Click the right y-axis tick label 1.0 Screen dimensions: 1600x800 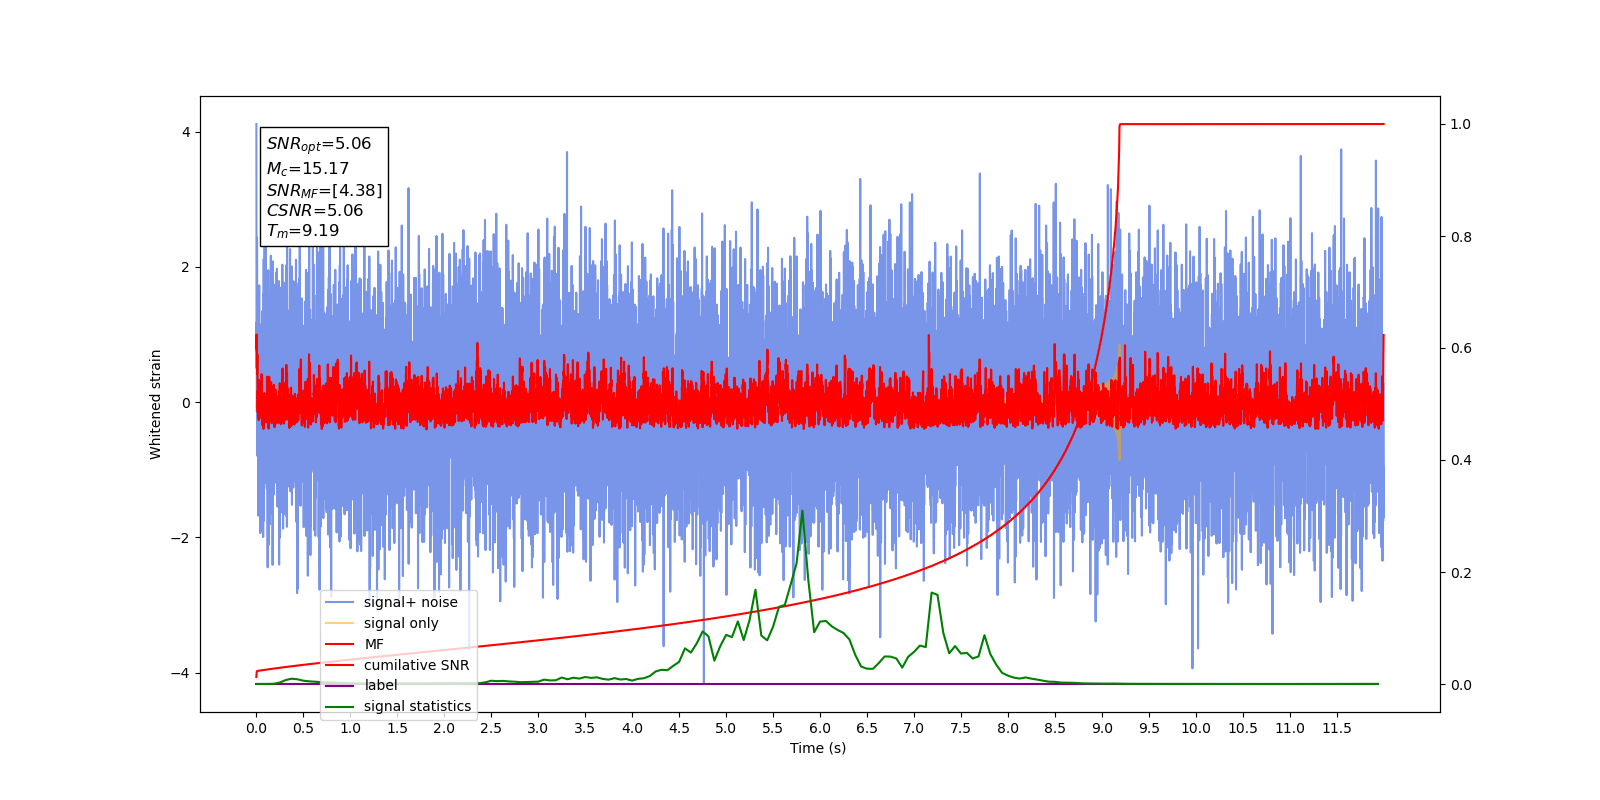coord(1461,124)
